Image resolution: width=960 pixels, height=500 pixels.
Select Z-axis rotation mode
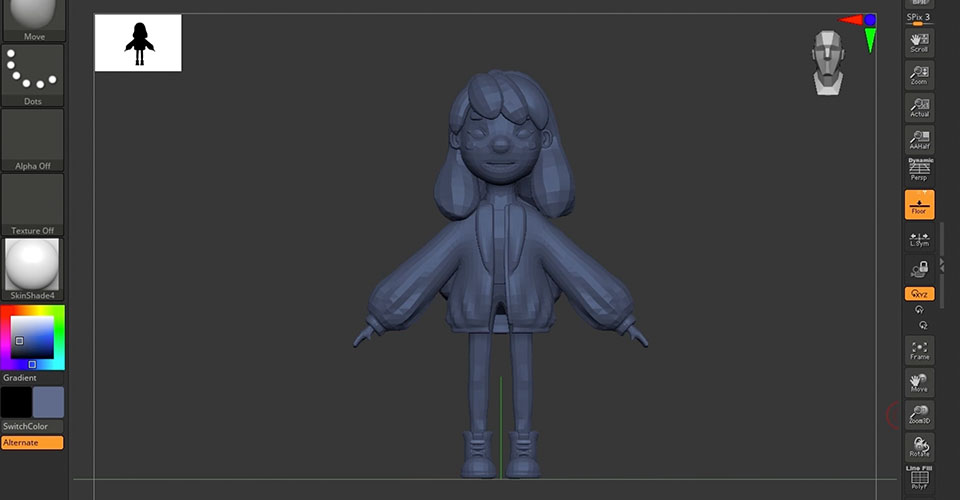pos(923,325)
